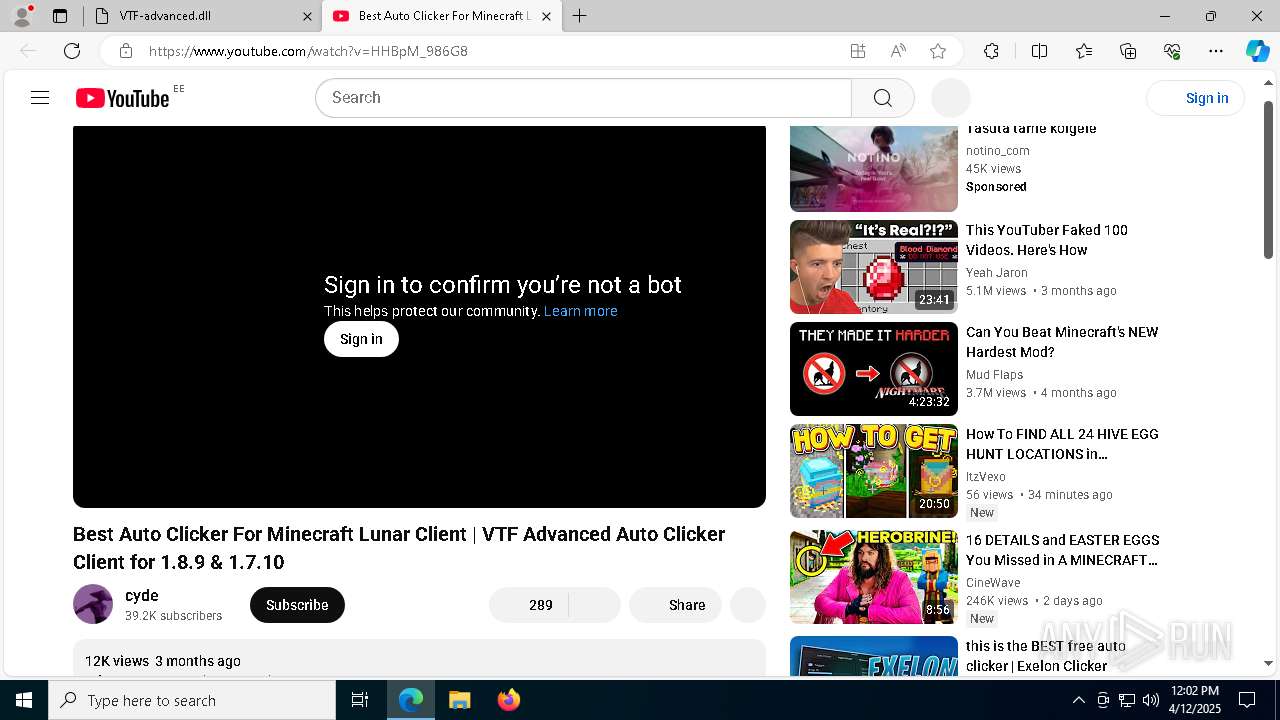The image size is (1280, 720).
Task: Close the Best Auto Clicker YouTube tab
Action: (546, 16)
